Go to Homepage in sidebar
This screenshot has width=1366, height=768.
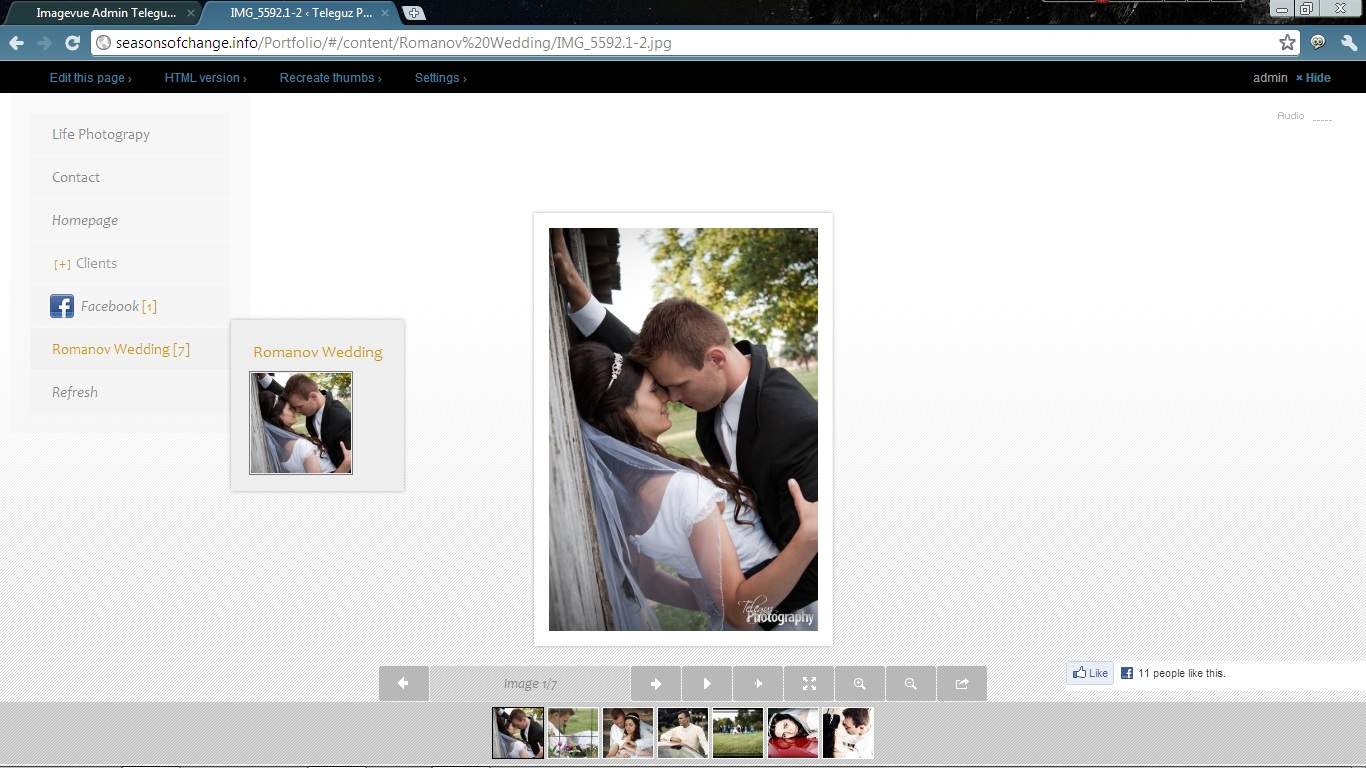tap(130, 220)
